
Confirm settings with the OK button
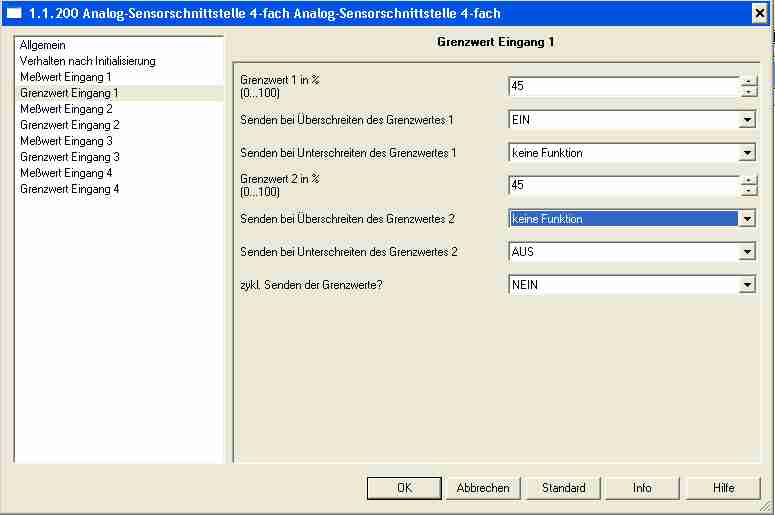404,488
